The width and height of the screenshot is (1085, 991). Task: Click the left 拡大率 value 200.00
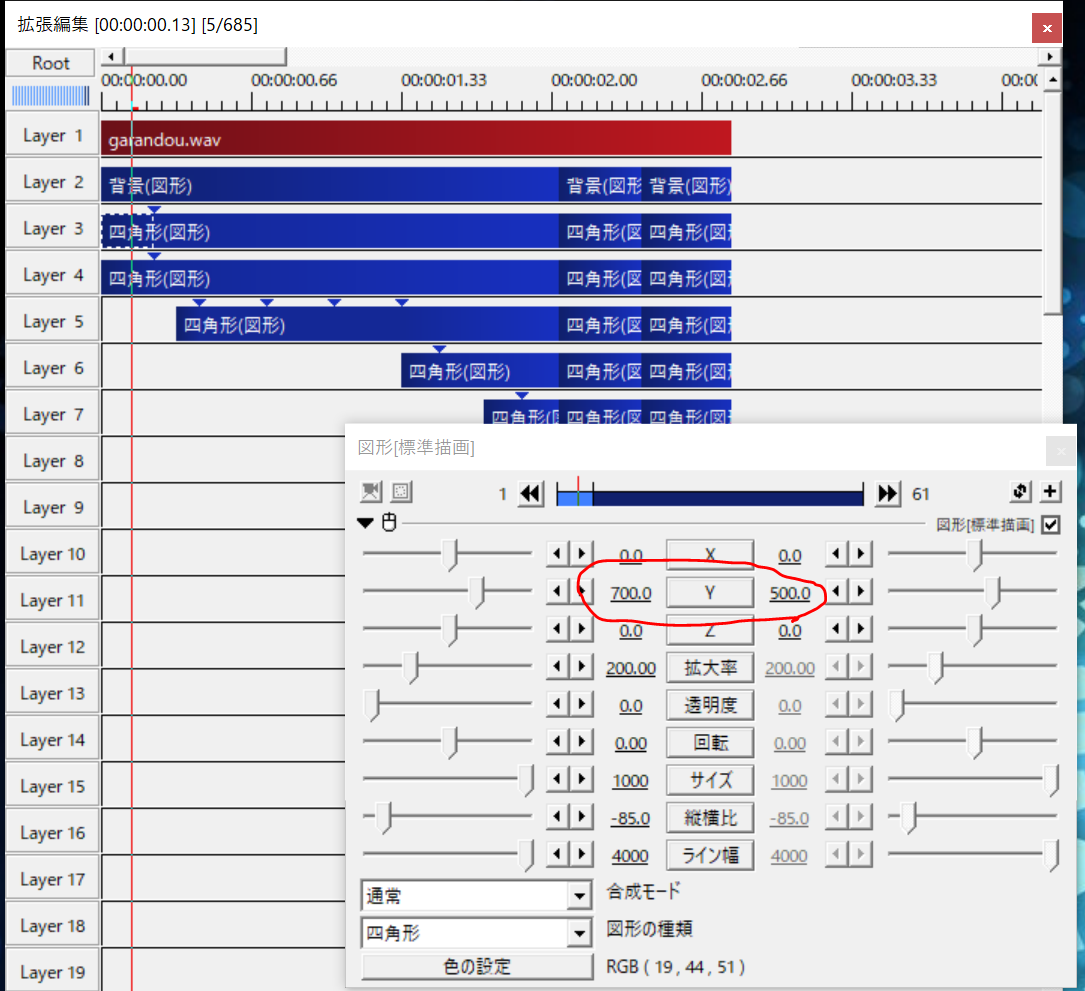tap(630, 669)
